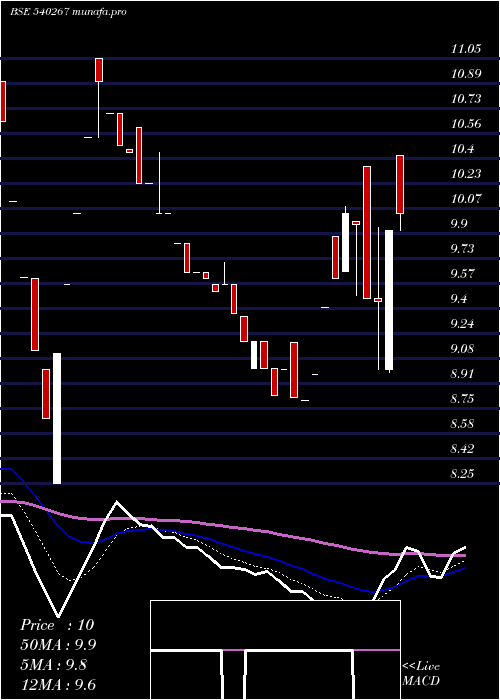Click the <<Live MACD label
The height and width of the screenshot is (700, 500).
421,674
